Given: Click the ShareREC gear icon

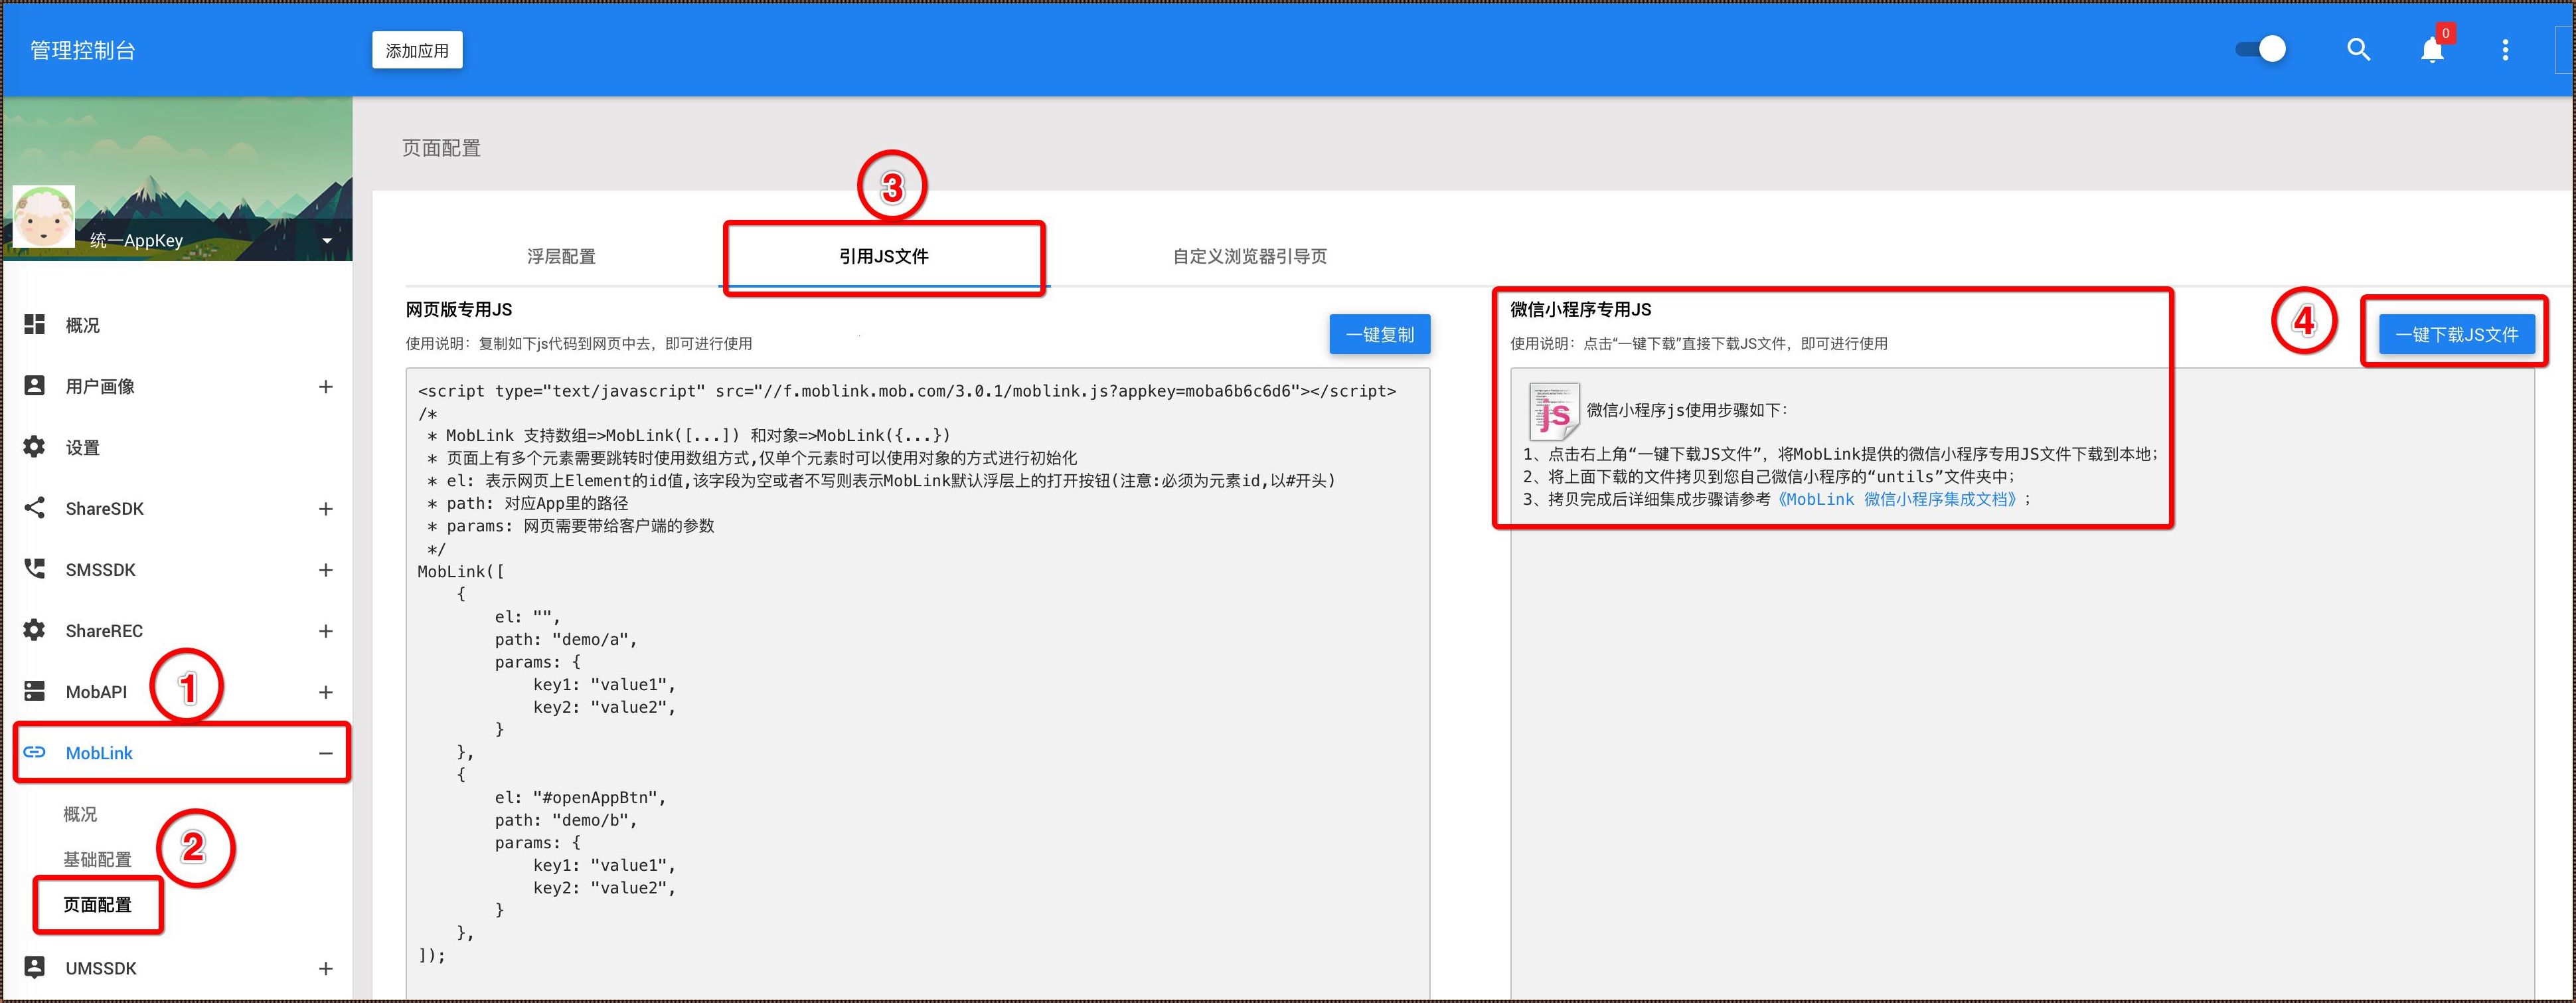Looking at the screenshot, I should (x=35, y=630).
